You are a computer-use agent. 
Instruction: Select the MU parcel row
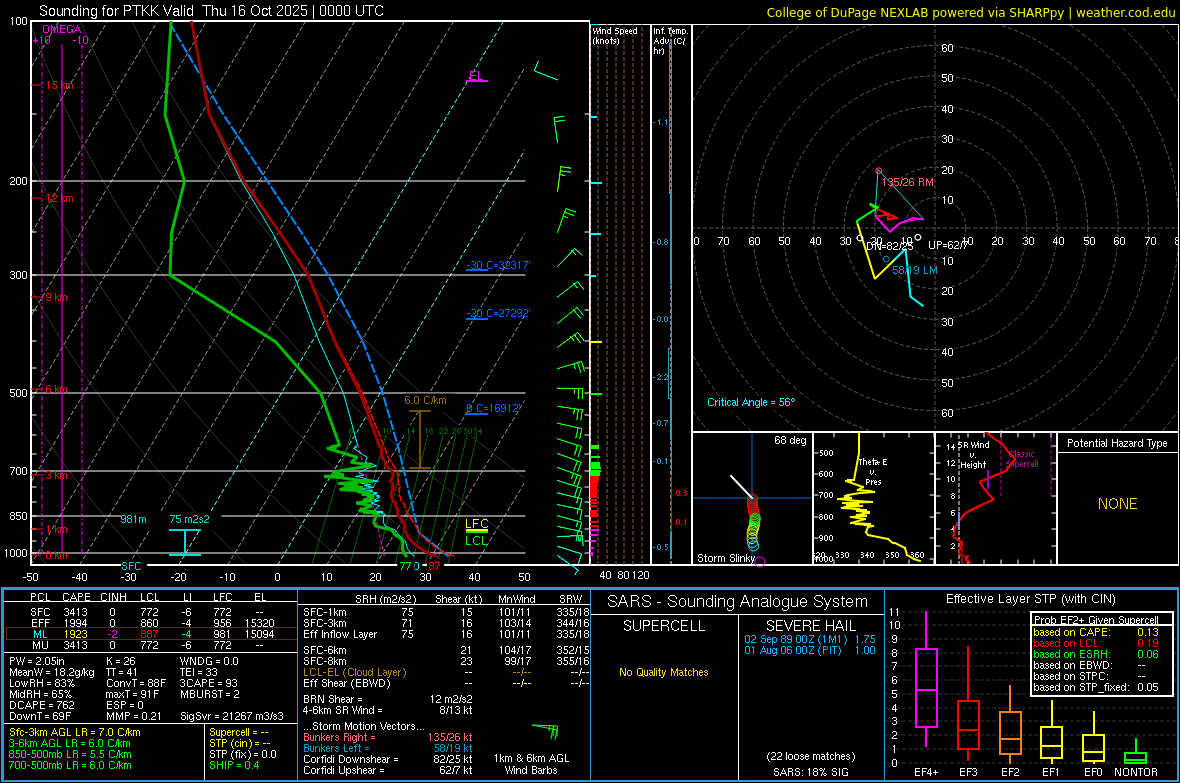(151, 645)
